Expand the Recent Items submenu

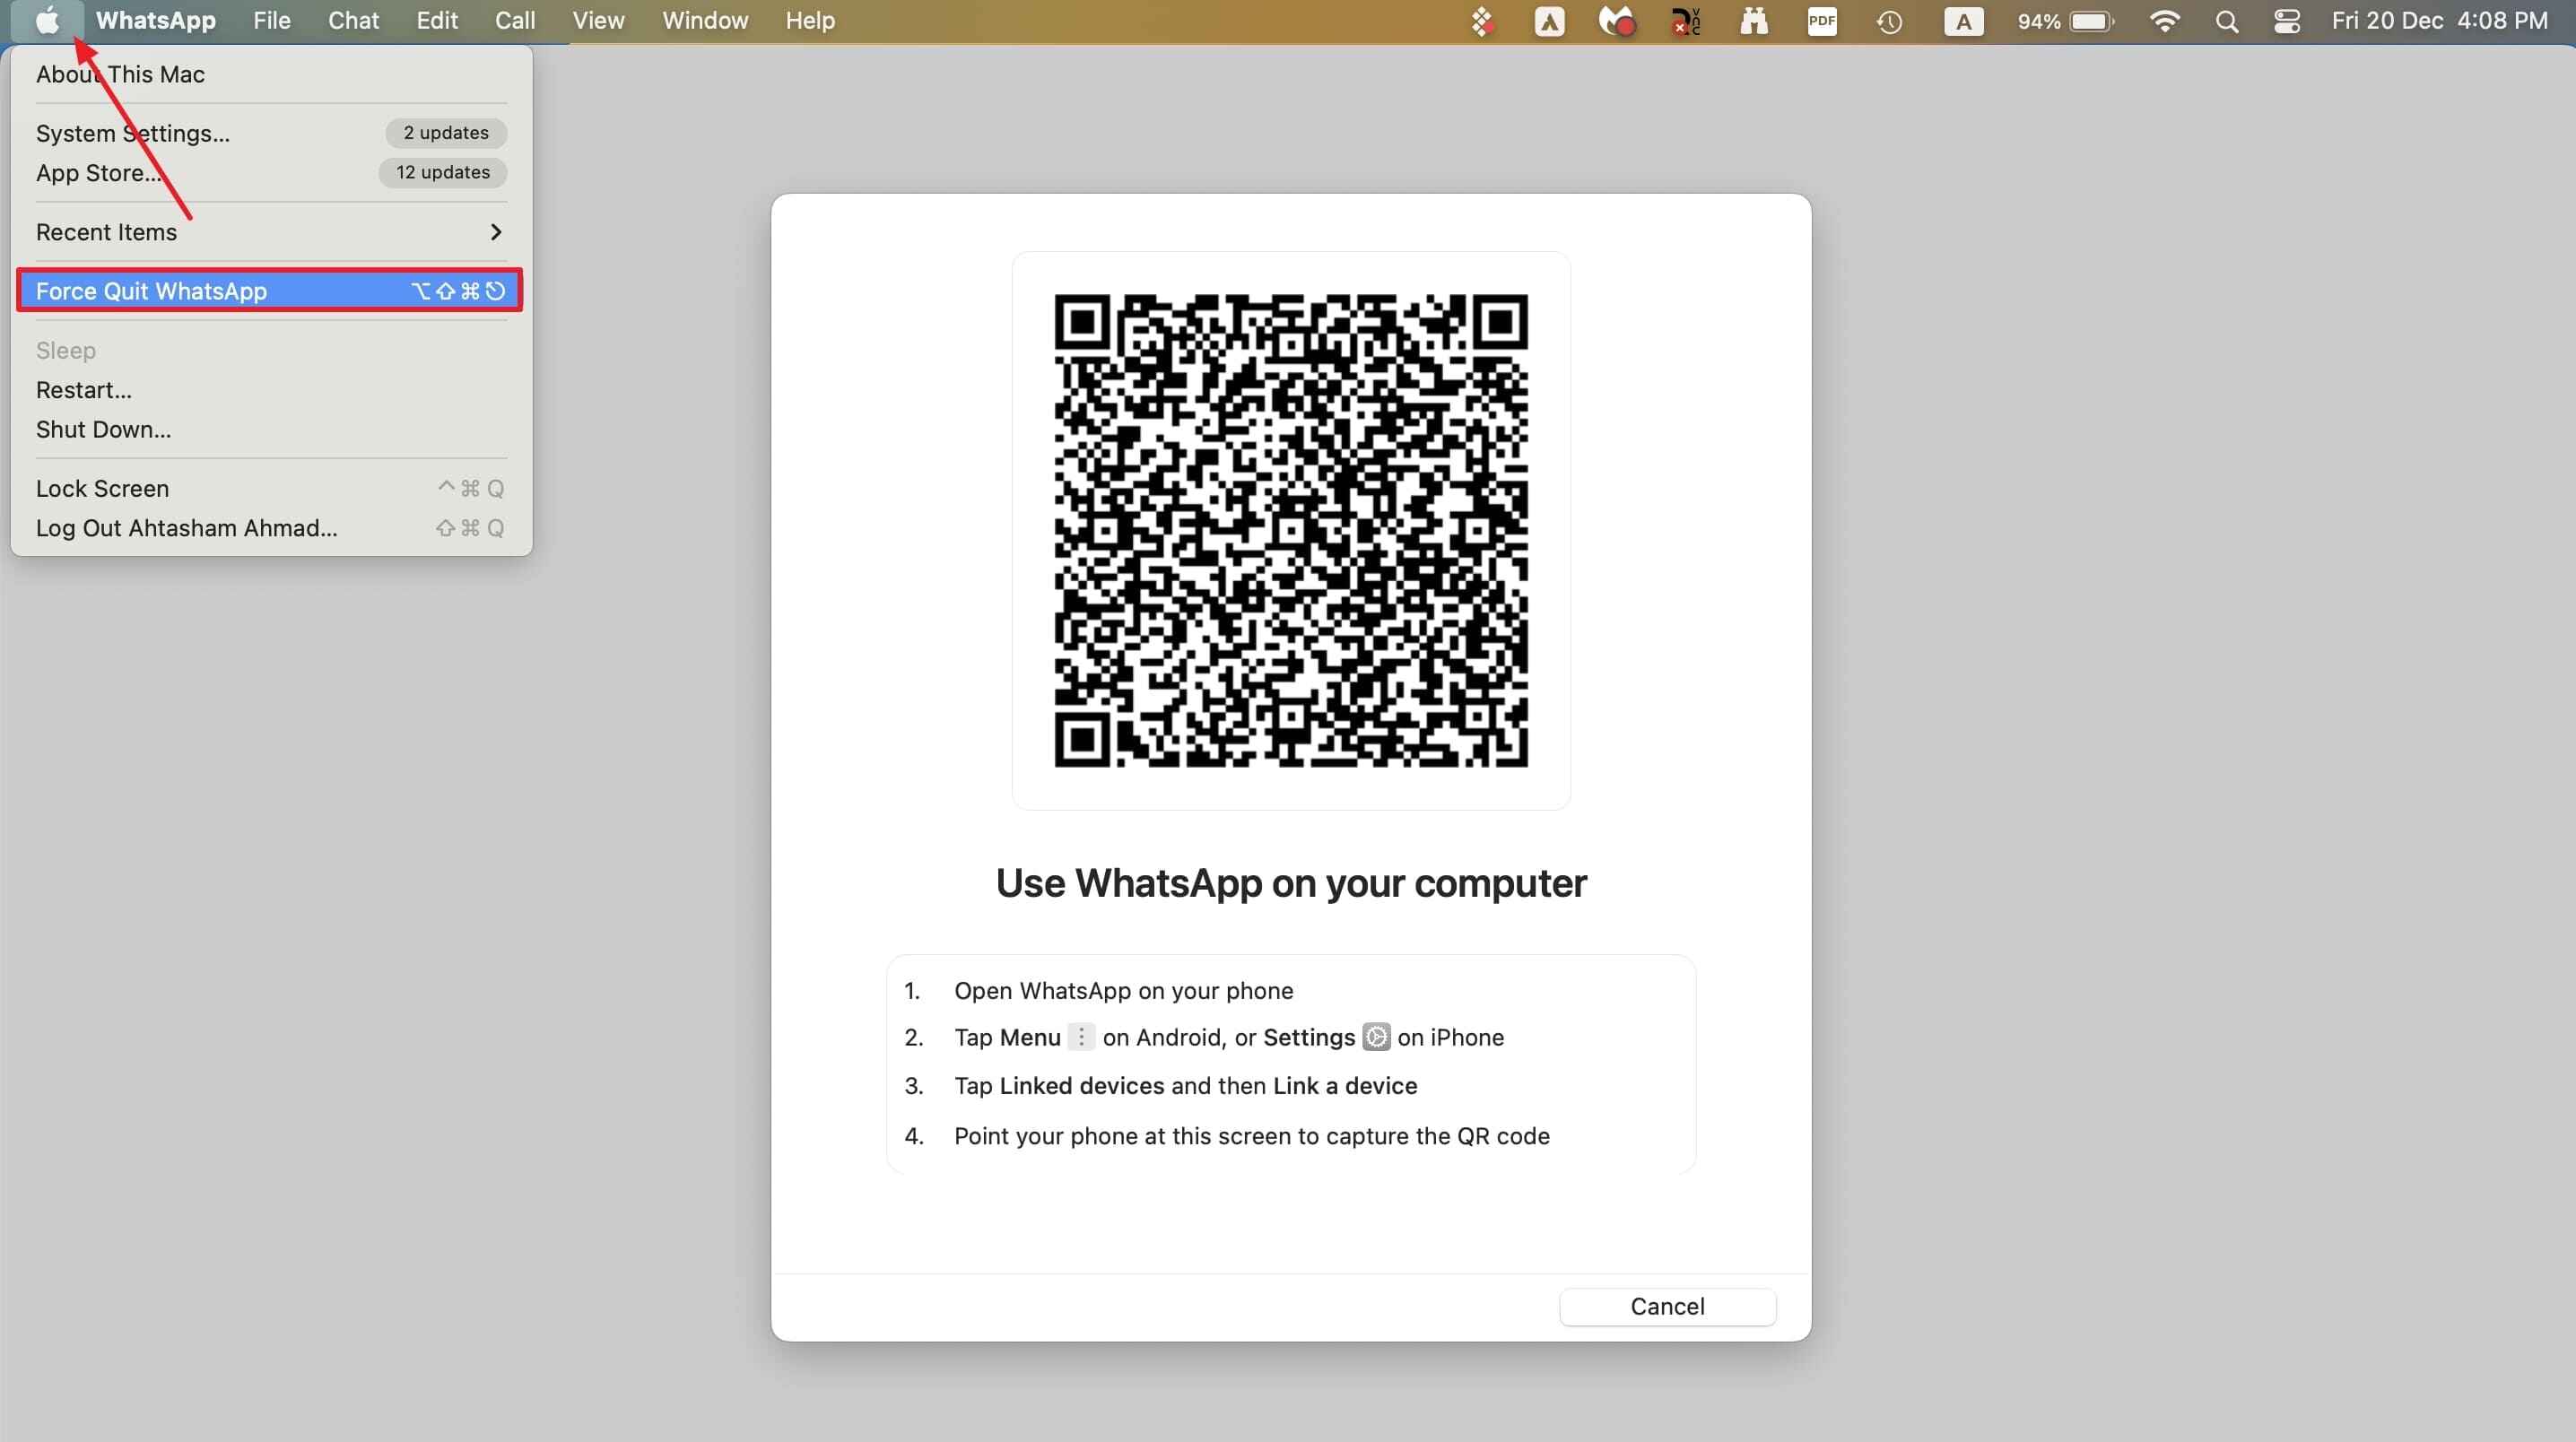tap(271, 232)
